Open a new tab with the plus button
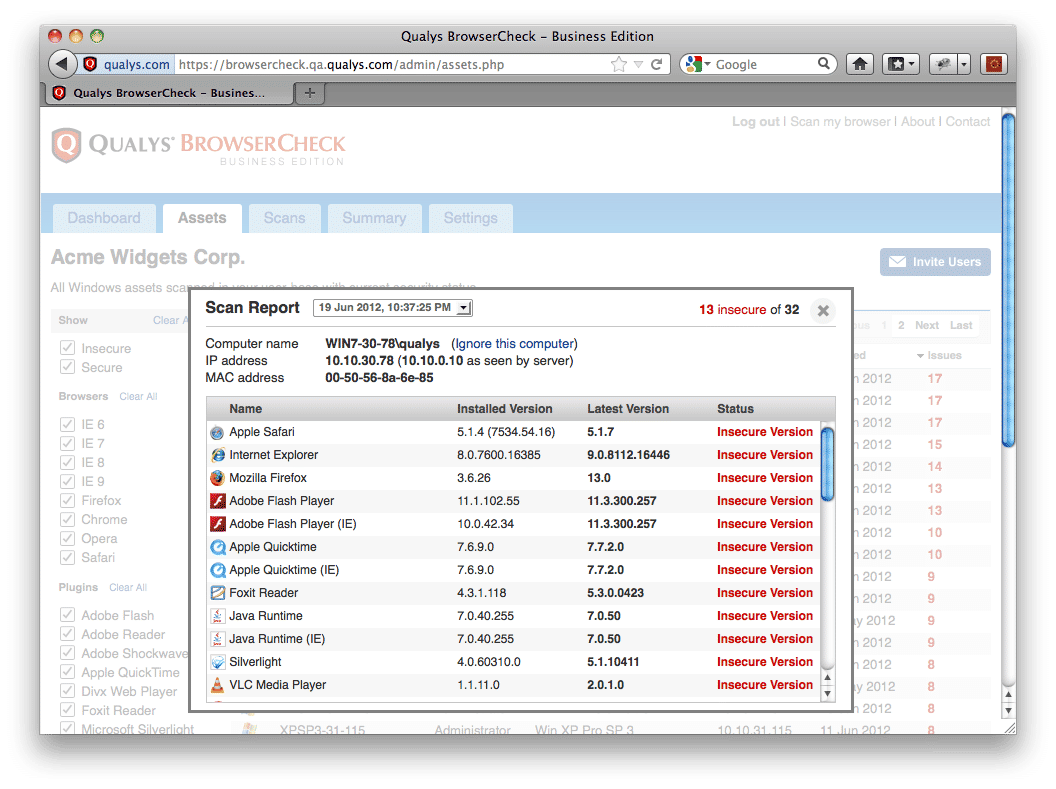The width and height of the screenshot is (1056, 789). coord(310,93)
